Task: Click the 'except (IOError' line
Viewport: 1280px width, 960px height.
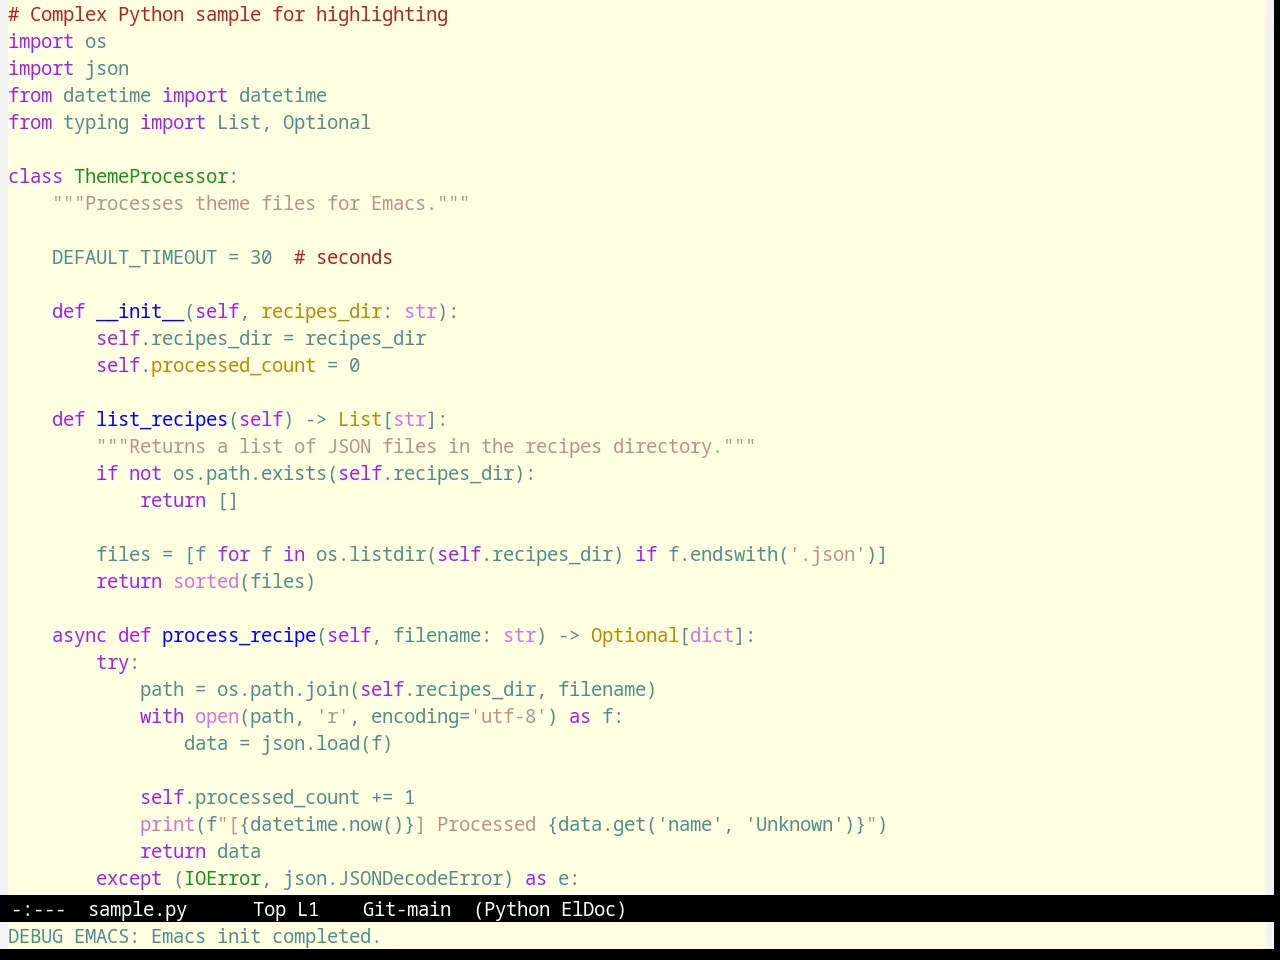Action: pos(338,879)
